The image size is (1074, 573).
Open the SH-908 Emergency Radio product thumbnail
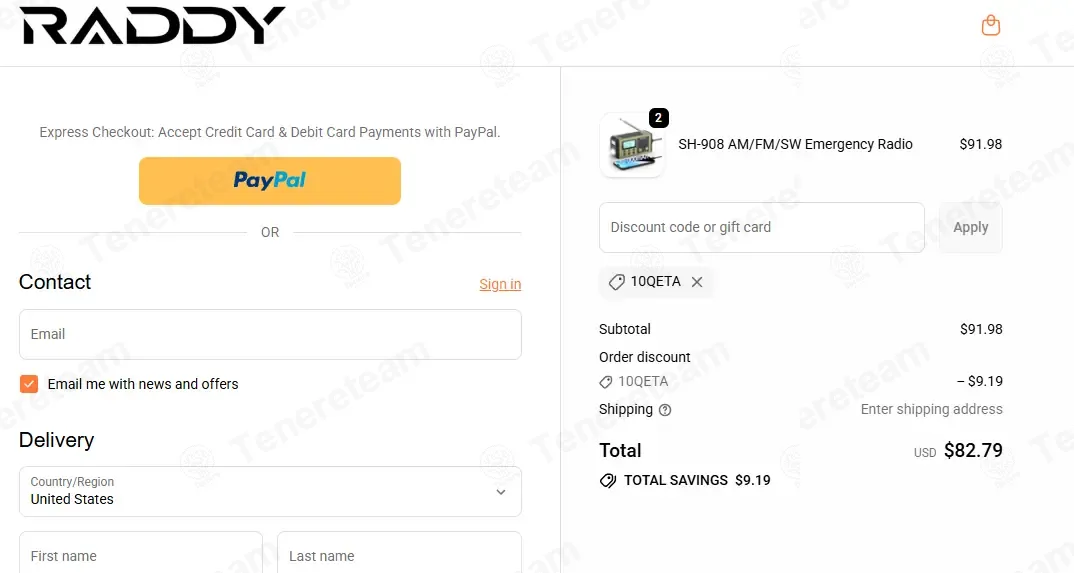[x=632, y=146]
